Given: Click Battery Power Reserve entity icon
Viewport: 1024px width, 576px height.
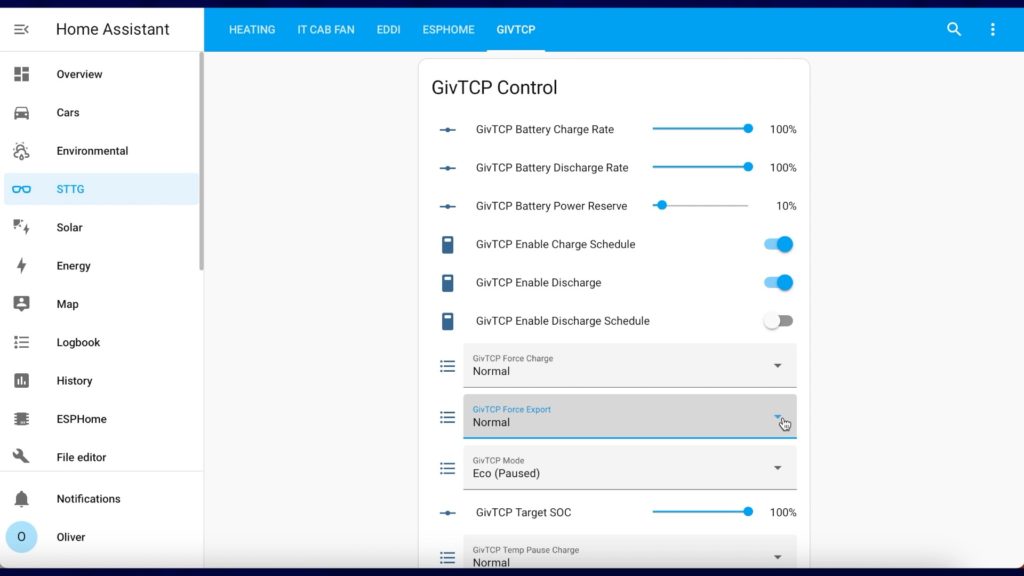Looking at the screenshot, I should (447, 206).
